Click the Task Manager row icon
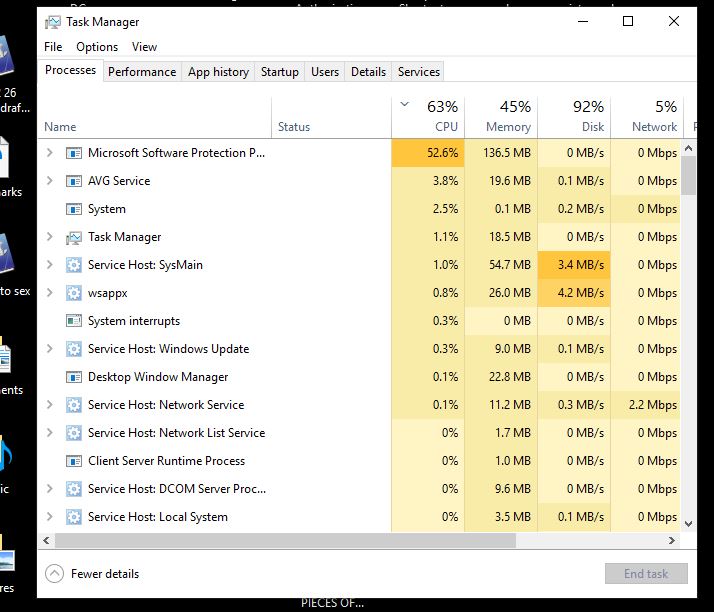714x612 pixels. point(74,237)
